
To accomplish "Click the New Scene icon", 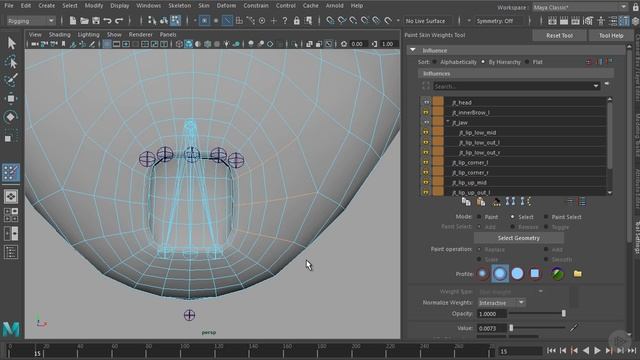I will pyautogui.click(x=73, y=20).
